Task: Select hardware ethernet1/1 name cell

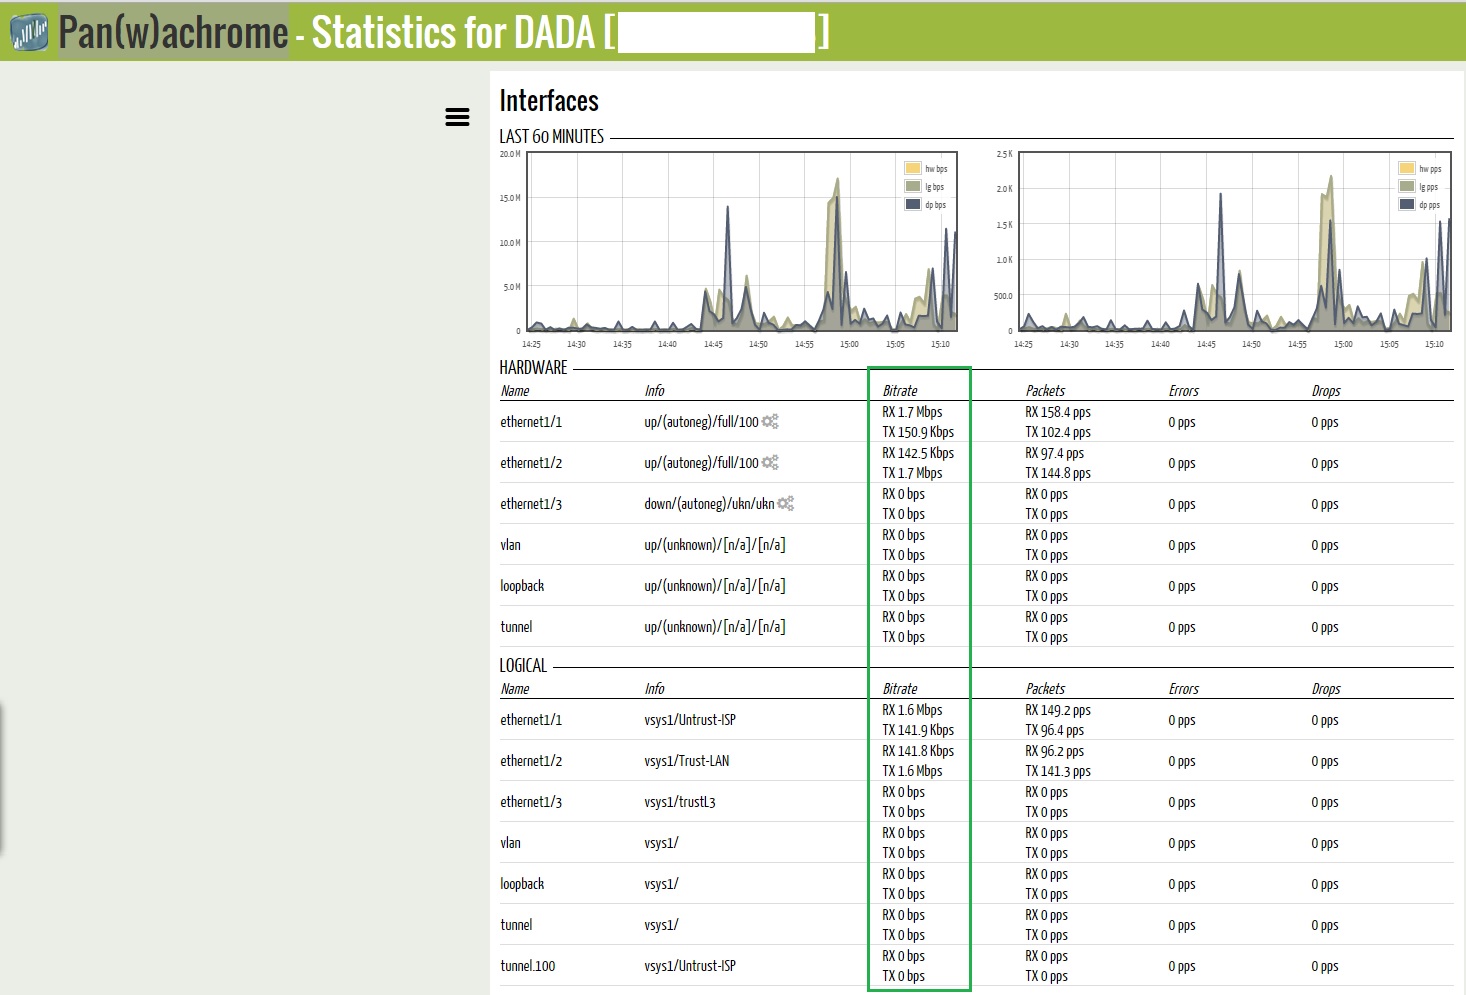Action: click(531, 422)
